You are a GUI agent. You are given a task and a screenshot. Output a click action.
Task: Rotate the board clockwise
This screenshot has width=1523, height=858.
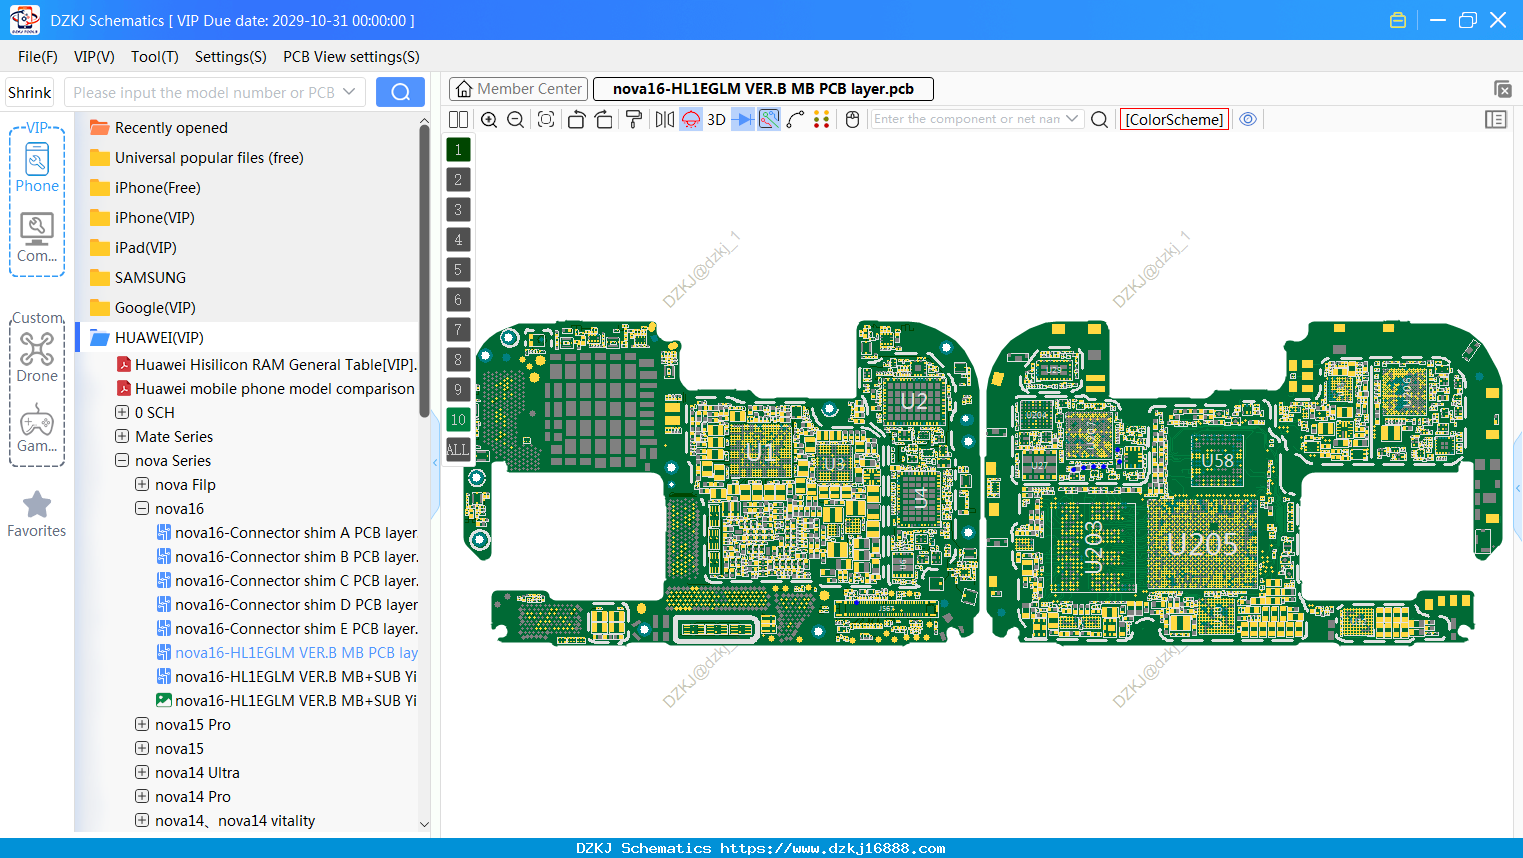pos(604,119)
